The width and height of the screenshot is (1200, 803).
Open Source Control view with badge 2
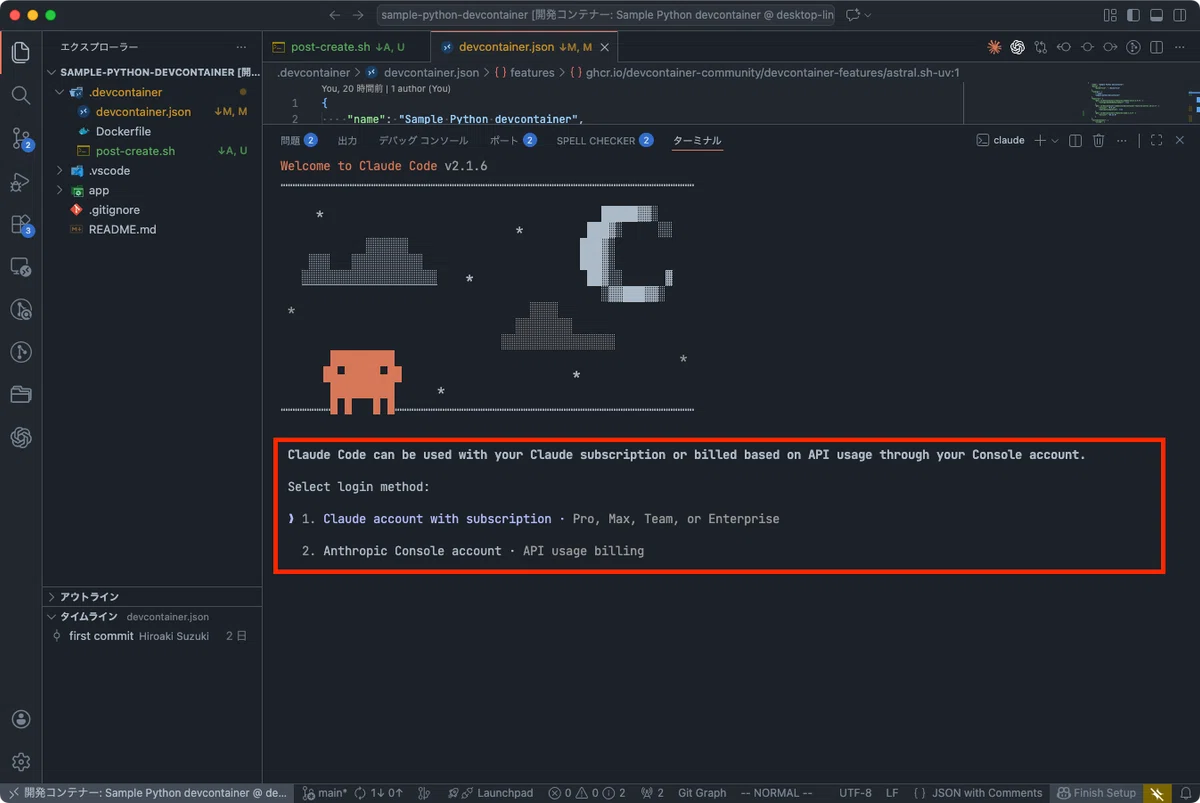tap(21, 139)
